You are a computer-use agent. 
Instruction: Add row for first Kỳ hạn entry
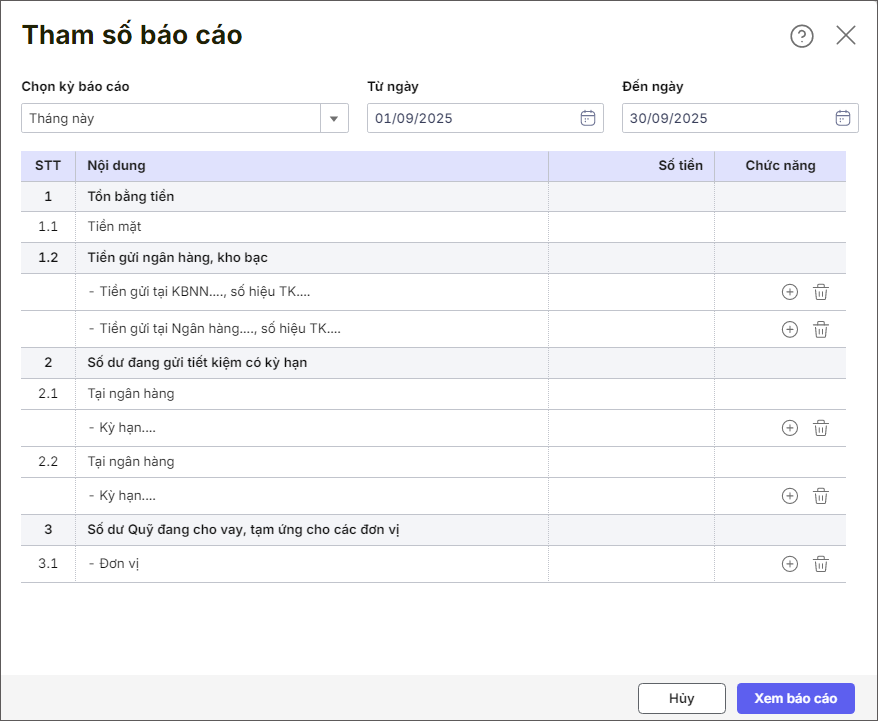click(x=790, y=428)
